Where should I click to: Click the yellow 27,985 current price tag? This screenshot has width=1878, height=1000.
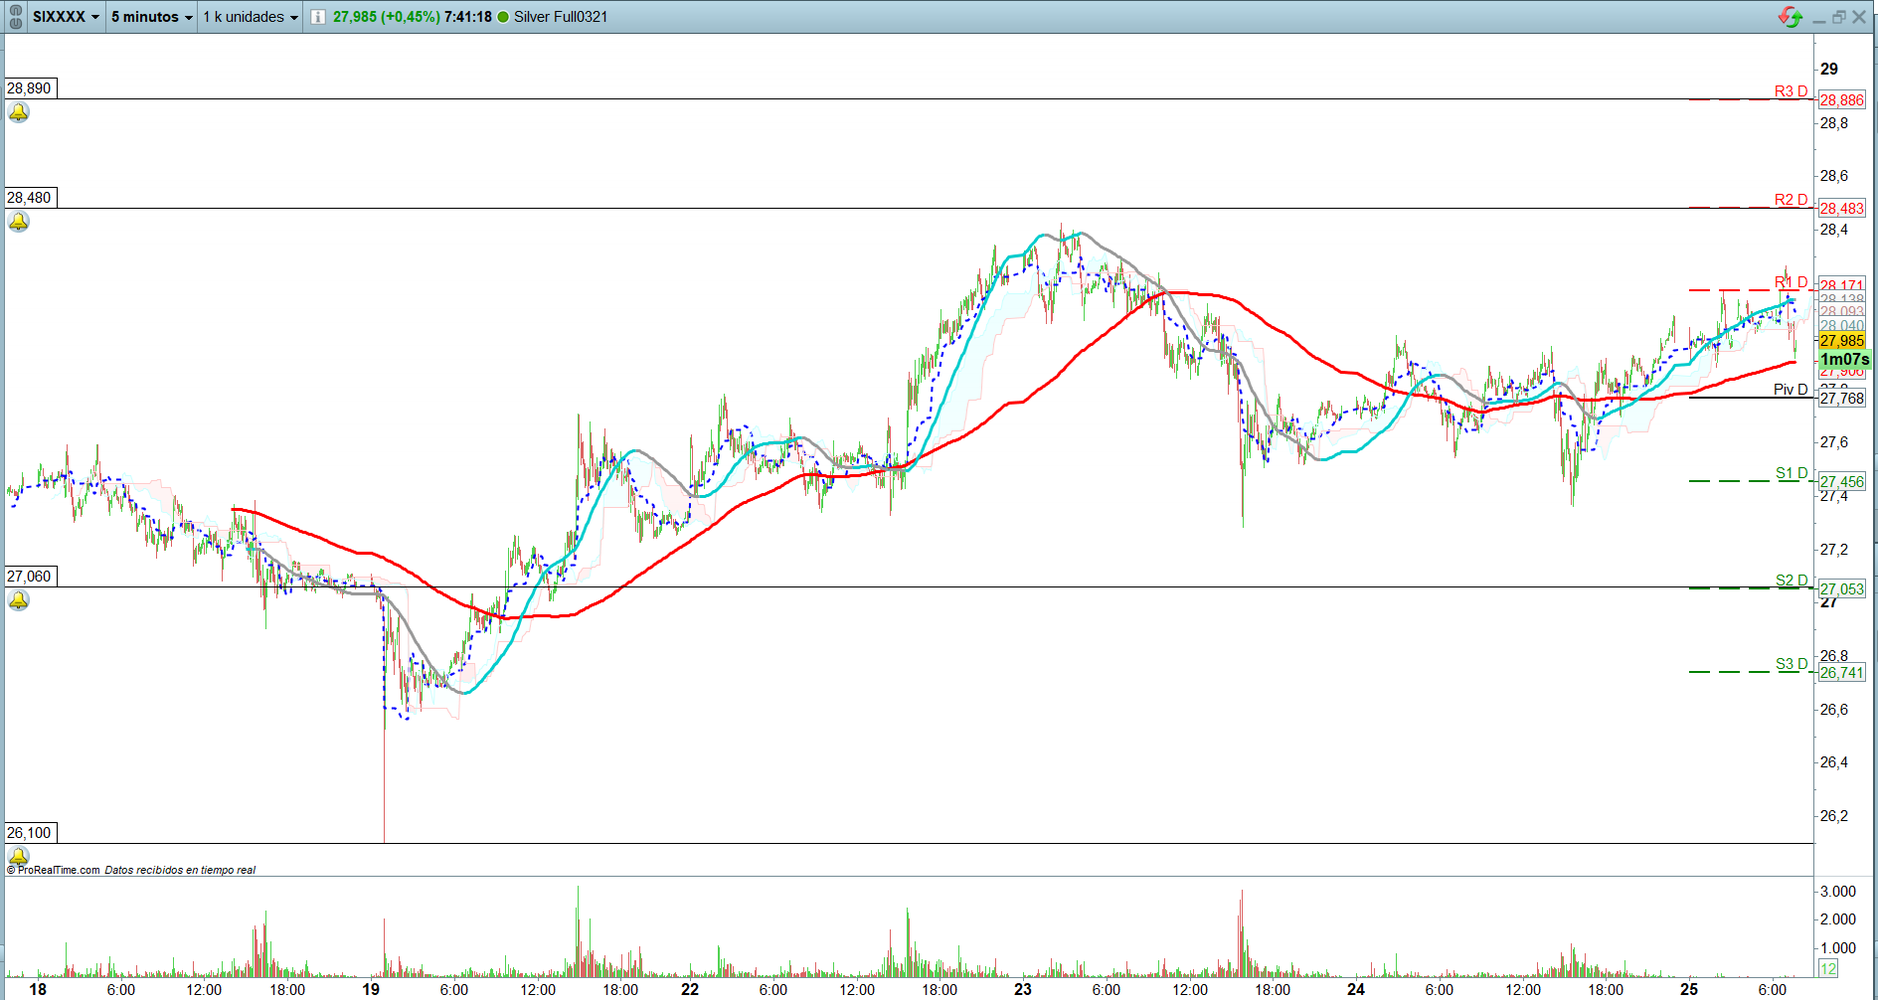[1842, 341]
